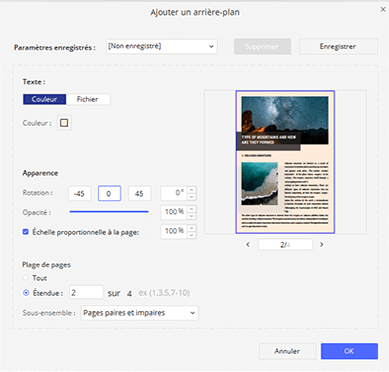
Task: Click the Enregistrer button
Action: (x=338, y=47)
